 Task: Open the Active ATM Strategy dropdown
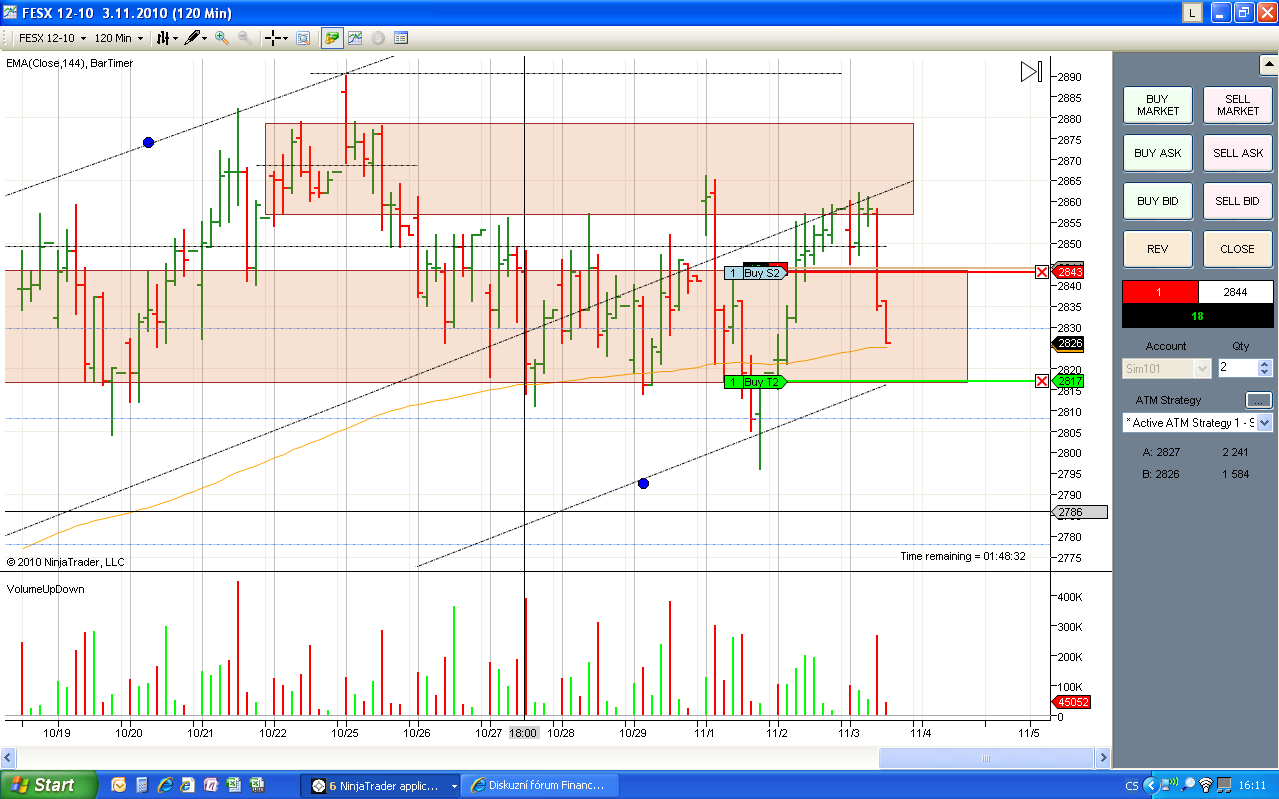click(1197, 423)
